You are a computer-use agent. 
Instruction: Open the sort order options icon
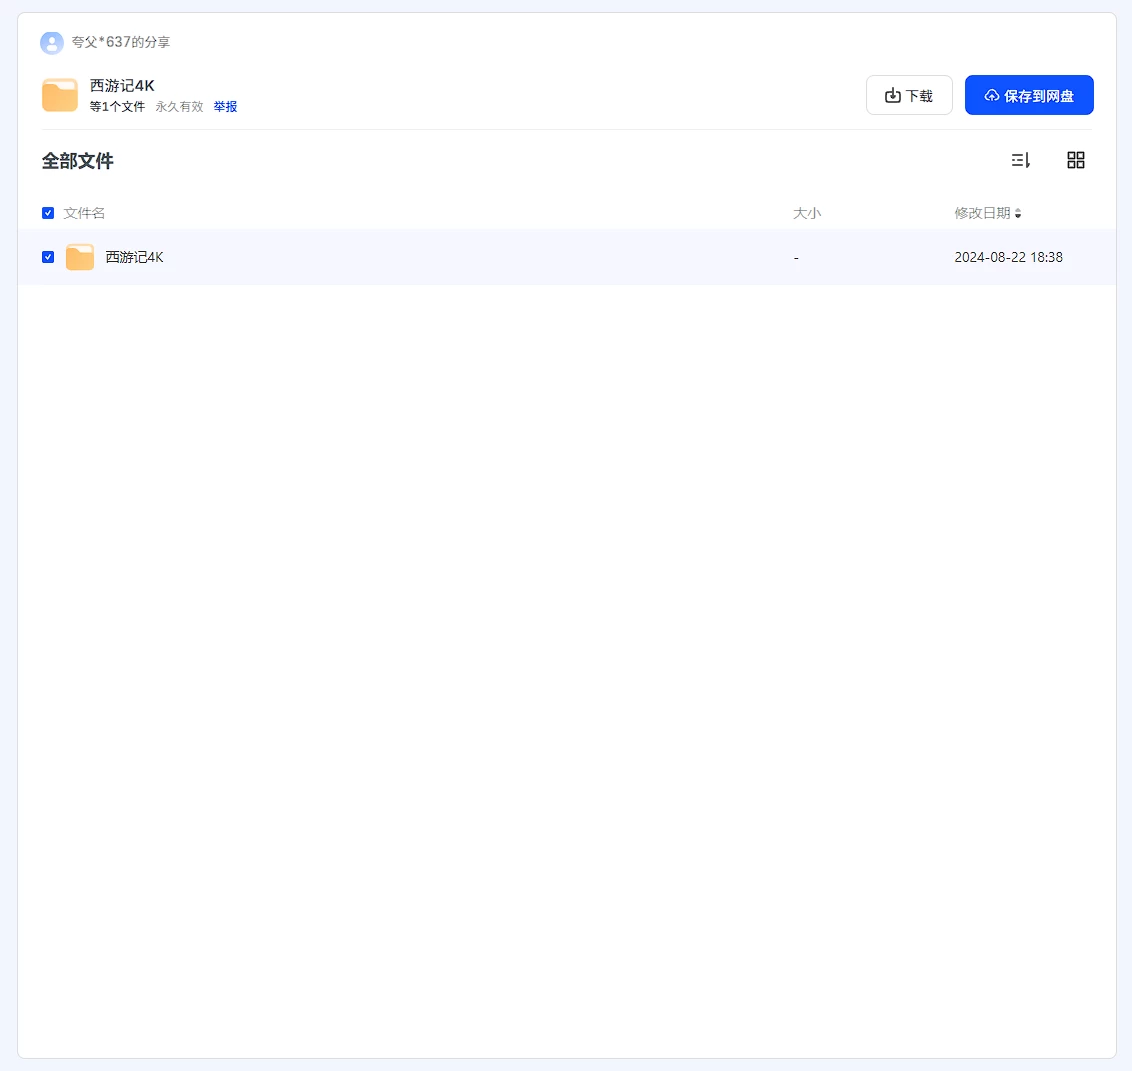tap(1020, 160)
